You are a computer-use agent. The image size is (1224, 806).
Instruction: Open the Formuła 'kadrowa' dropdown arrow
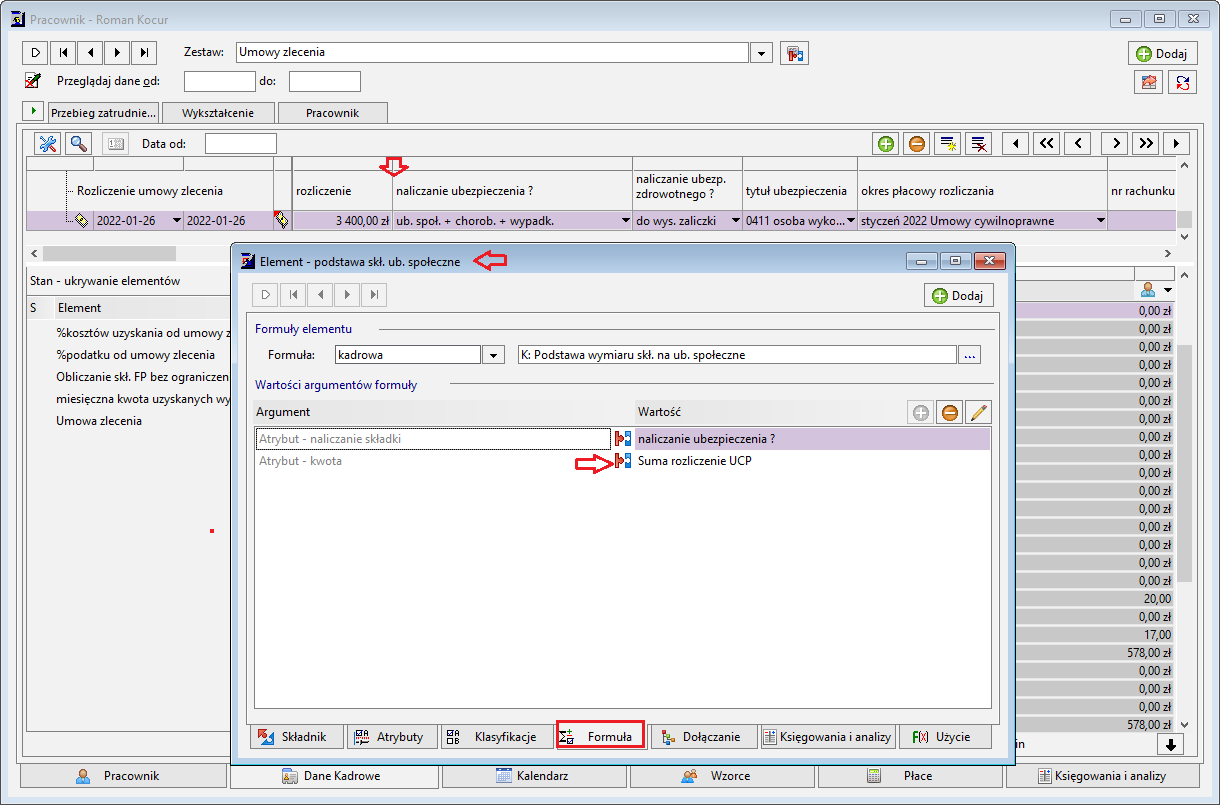coord(493,355)
